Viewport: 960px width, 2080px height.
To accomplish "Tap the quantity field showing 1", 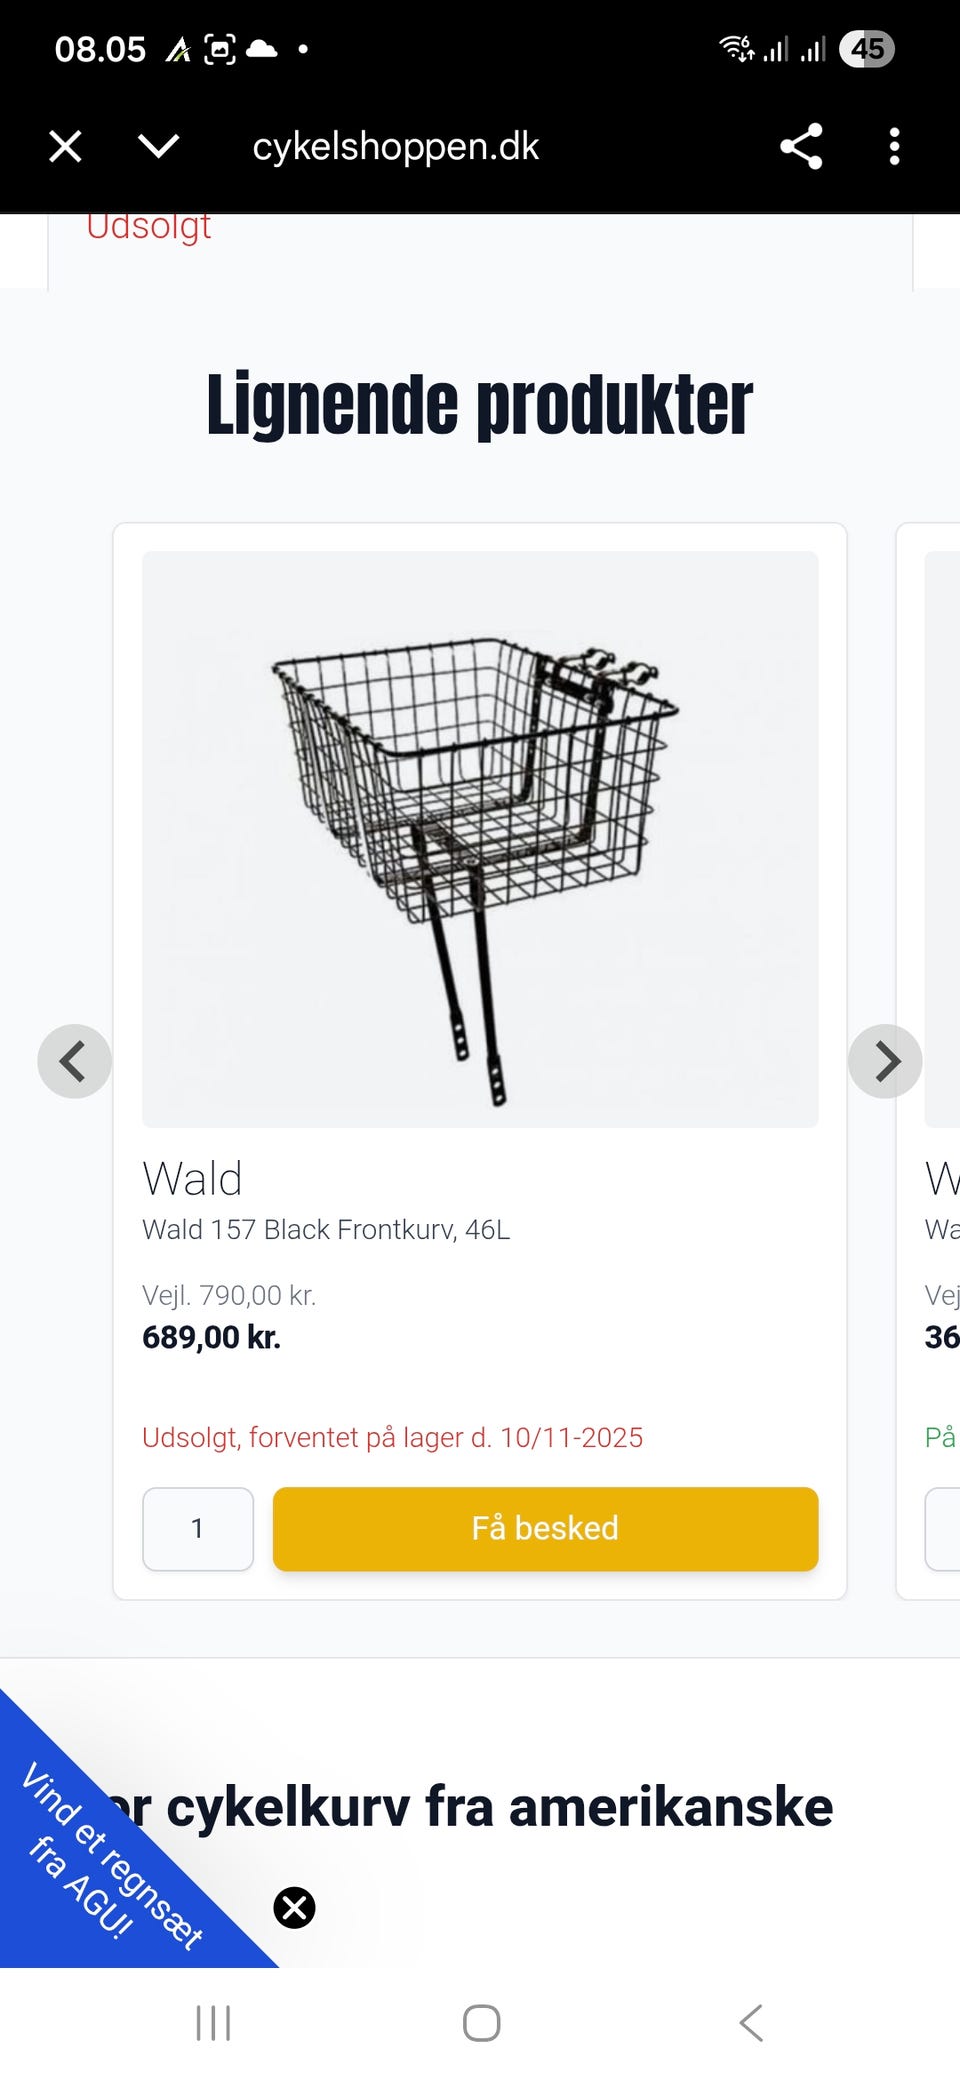I will (x=198, y=1529).
